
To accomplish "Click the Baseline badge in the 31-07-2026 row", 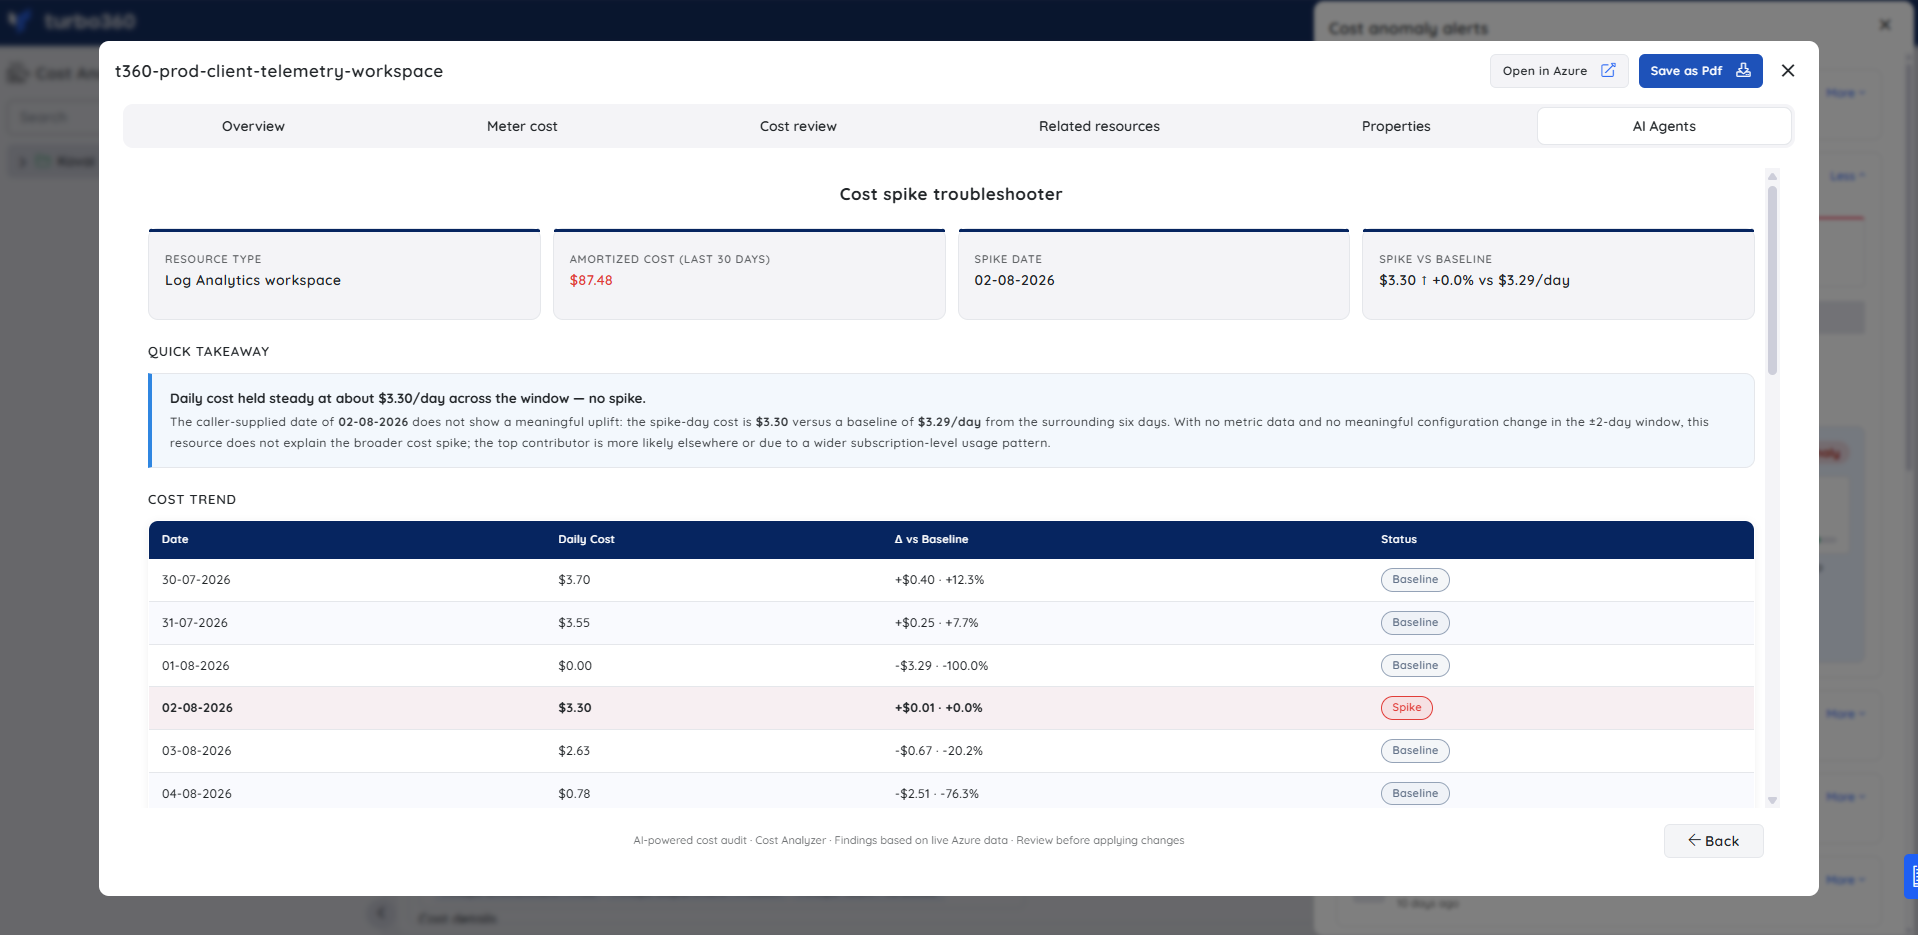I will point(1415,623).
